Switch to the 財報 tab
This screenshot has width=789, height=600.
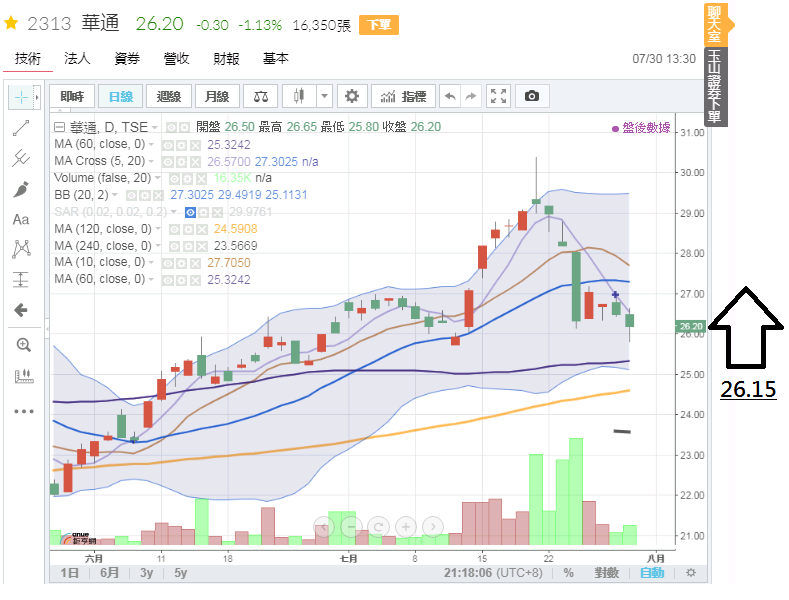point(227,59)
